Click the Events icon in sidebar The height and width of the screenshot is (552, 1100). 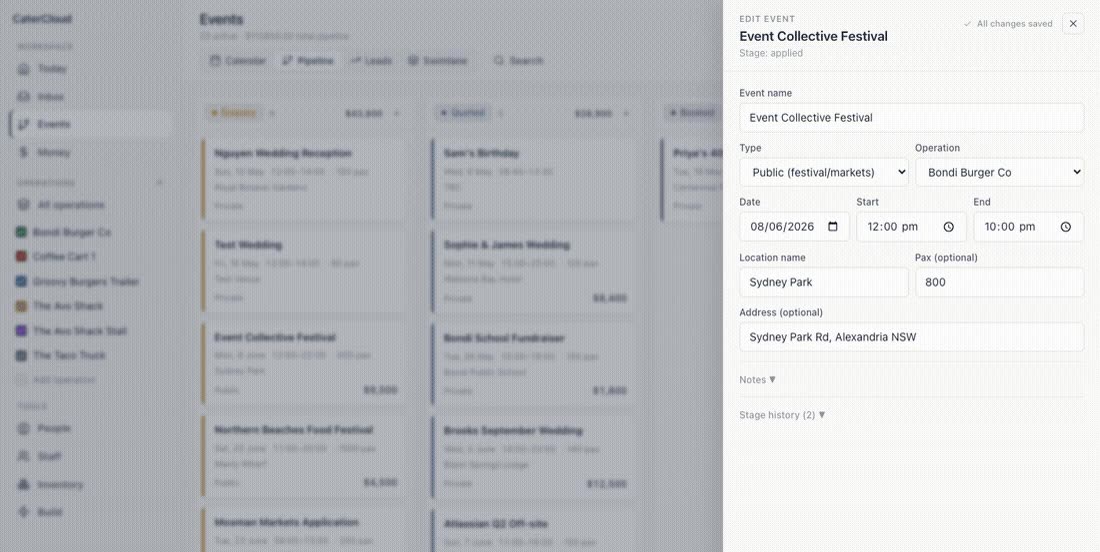[x=24, y=124]
